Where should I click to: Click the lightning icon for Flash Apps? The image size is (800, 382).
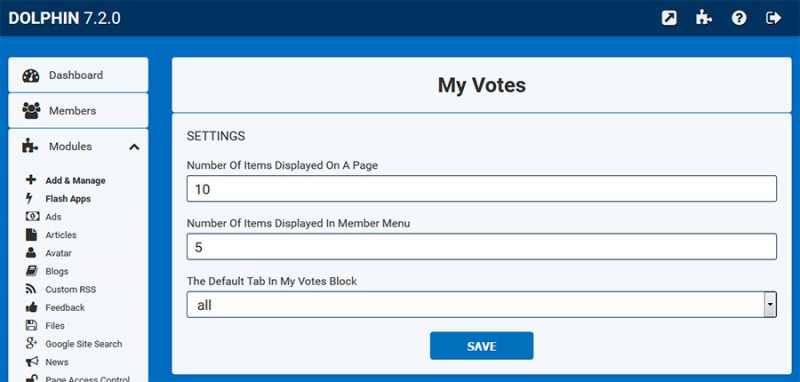click(x=30, y=198)
